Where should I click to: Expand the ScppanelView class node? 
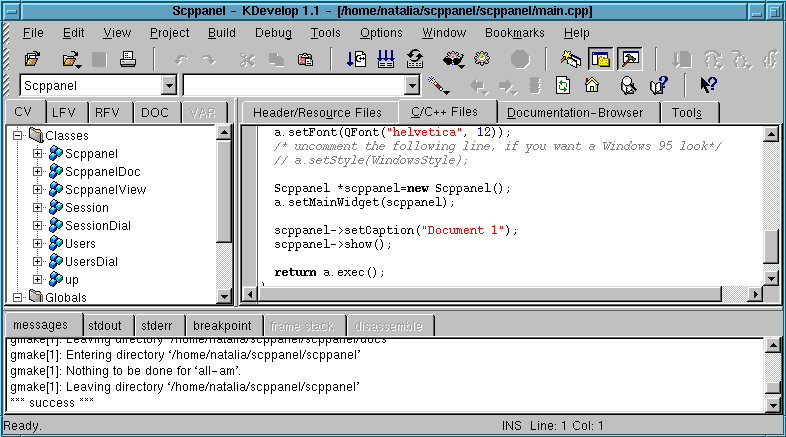(38, 189)
